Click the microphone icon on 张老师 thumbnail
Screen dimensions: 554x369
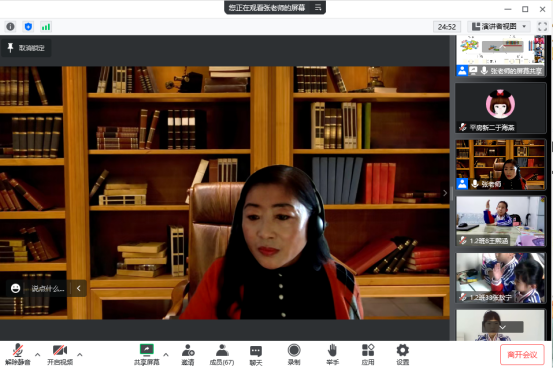click(475, 184)
